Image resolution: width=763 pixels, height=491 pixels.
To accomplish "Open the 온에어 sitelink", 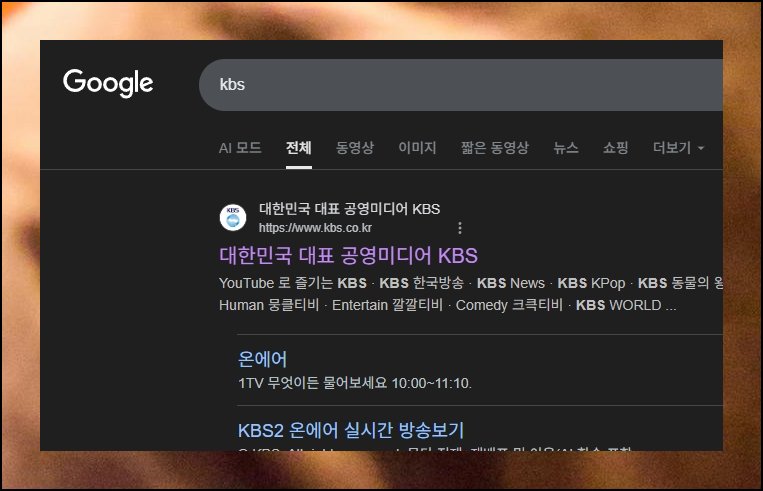I will [x=262, y=359].
